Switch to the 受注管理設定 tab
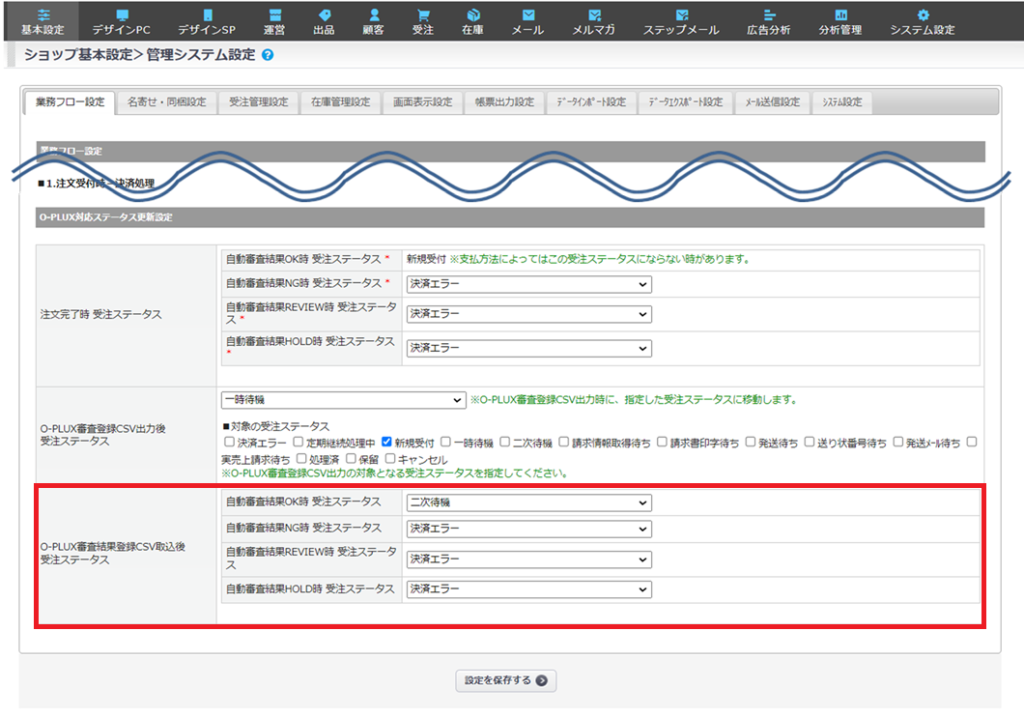This screenshot has width=1024, height=717. click(x=258, y=102)
